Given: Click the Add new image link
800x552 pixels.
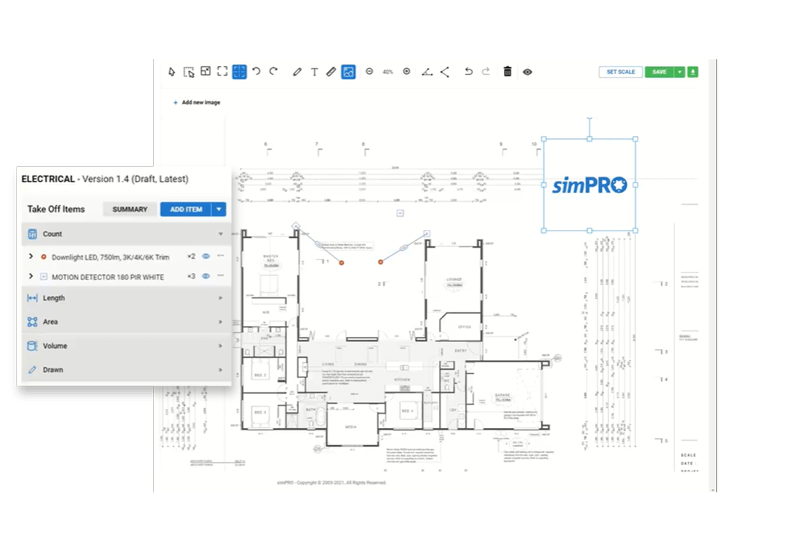Looking at the screenshot, I should (x=197, y=103).
